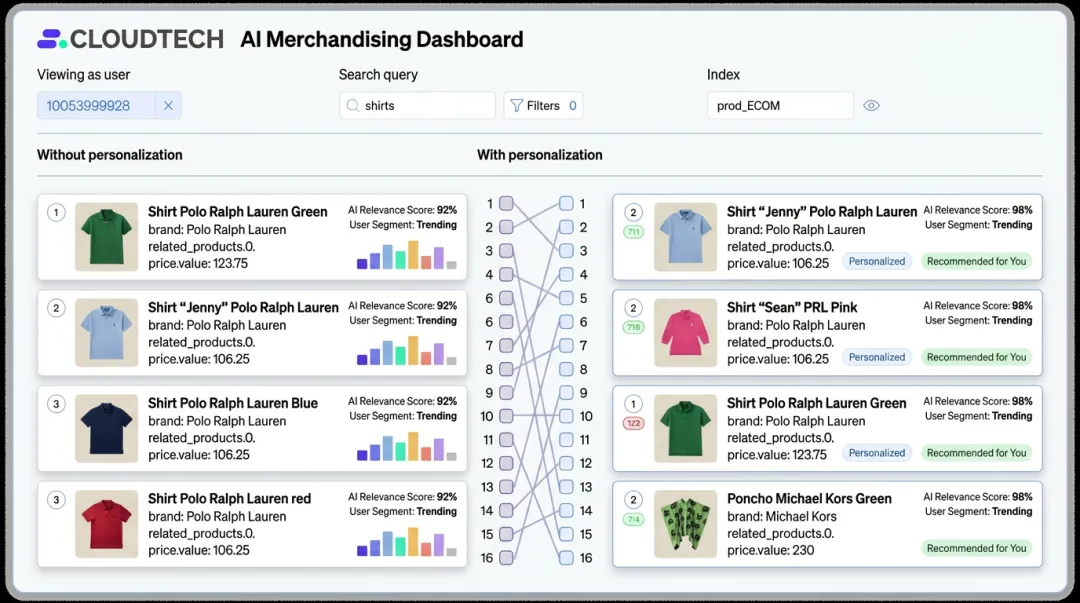Check right-column checkbox numbered 11
This screenshot has width=1080, height=603.
coord(566,440)
